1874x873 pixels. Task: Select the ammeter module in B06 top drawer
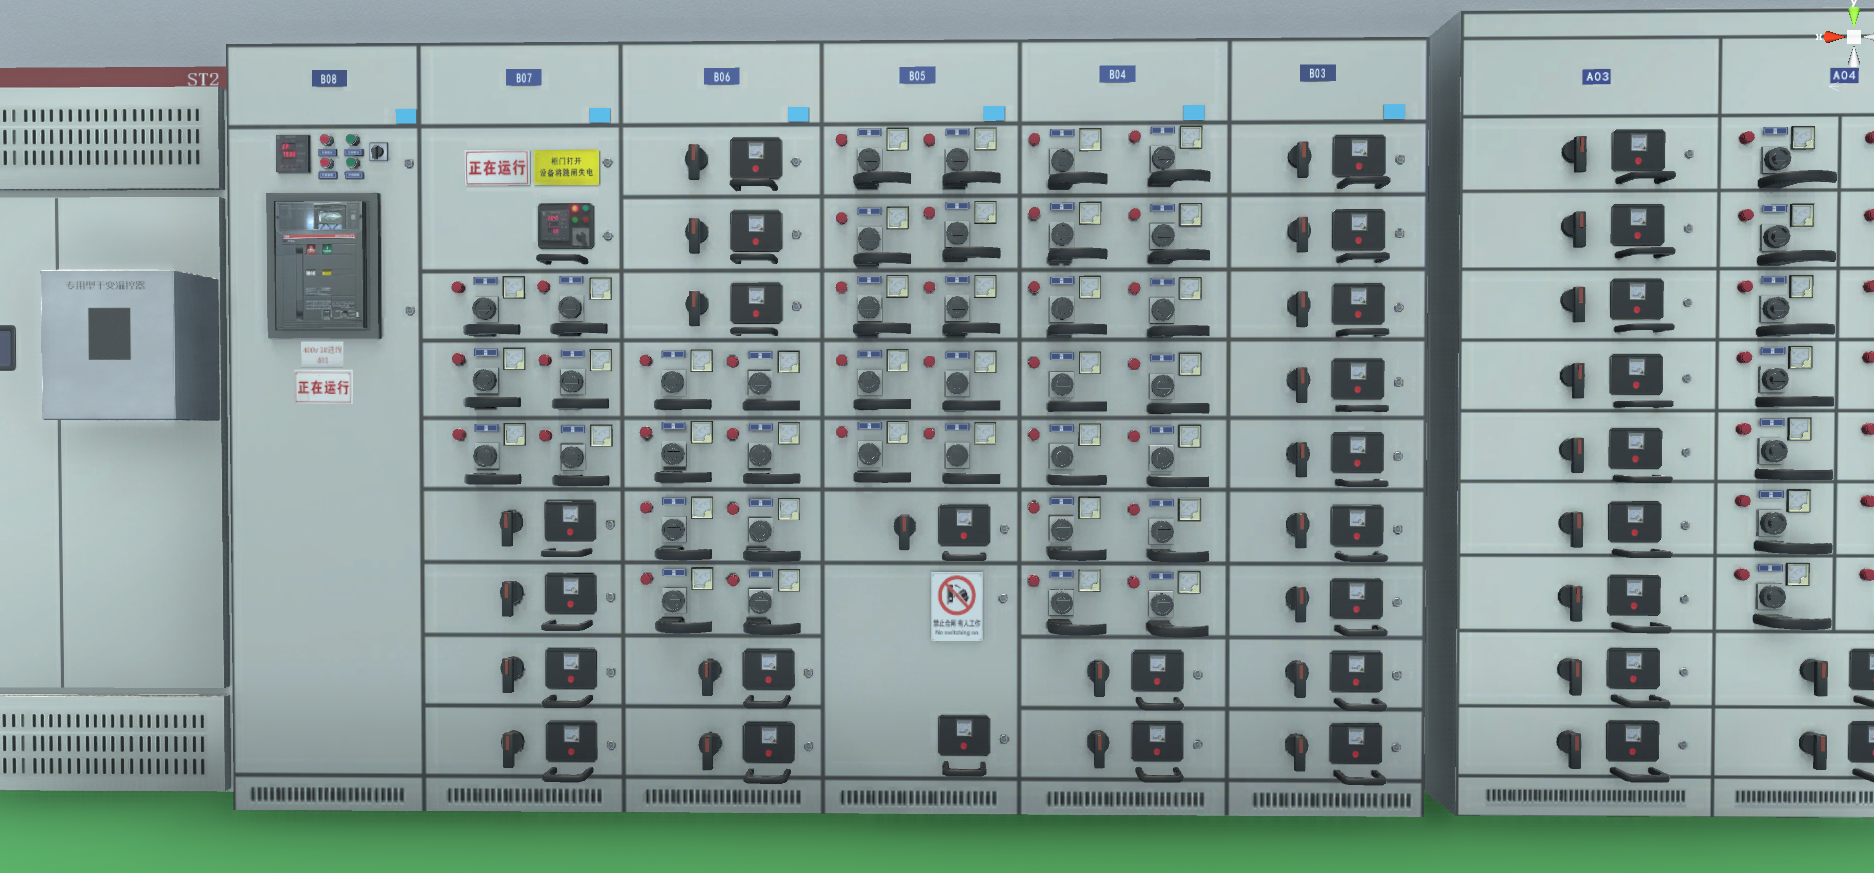(x=756, y=158)
